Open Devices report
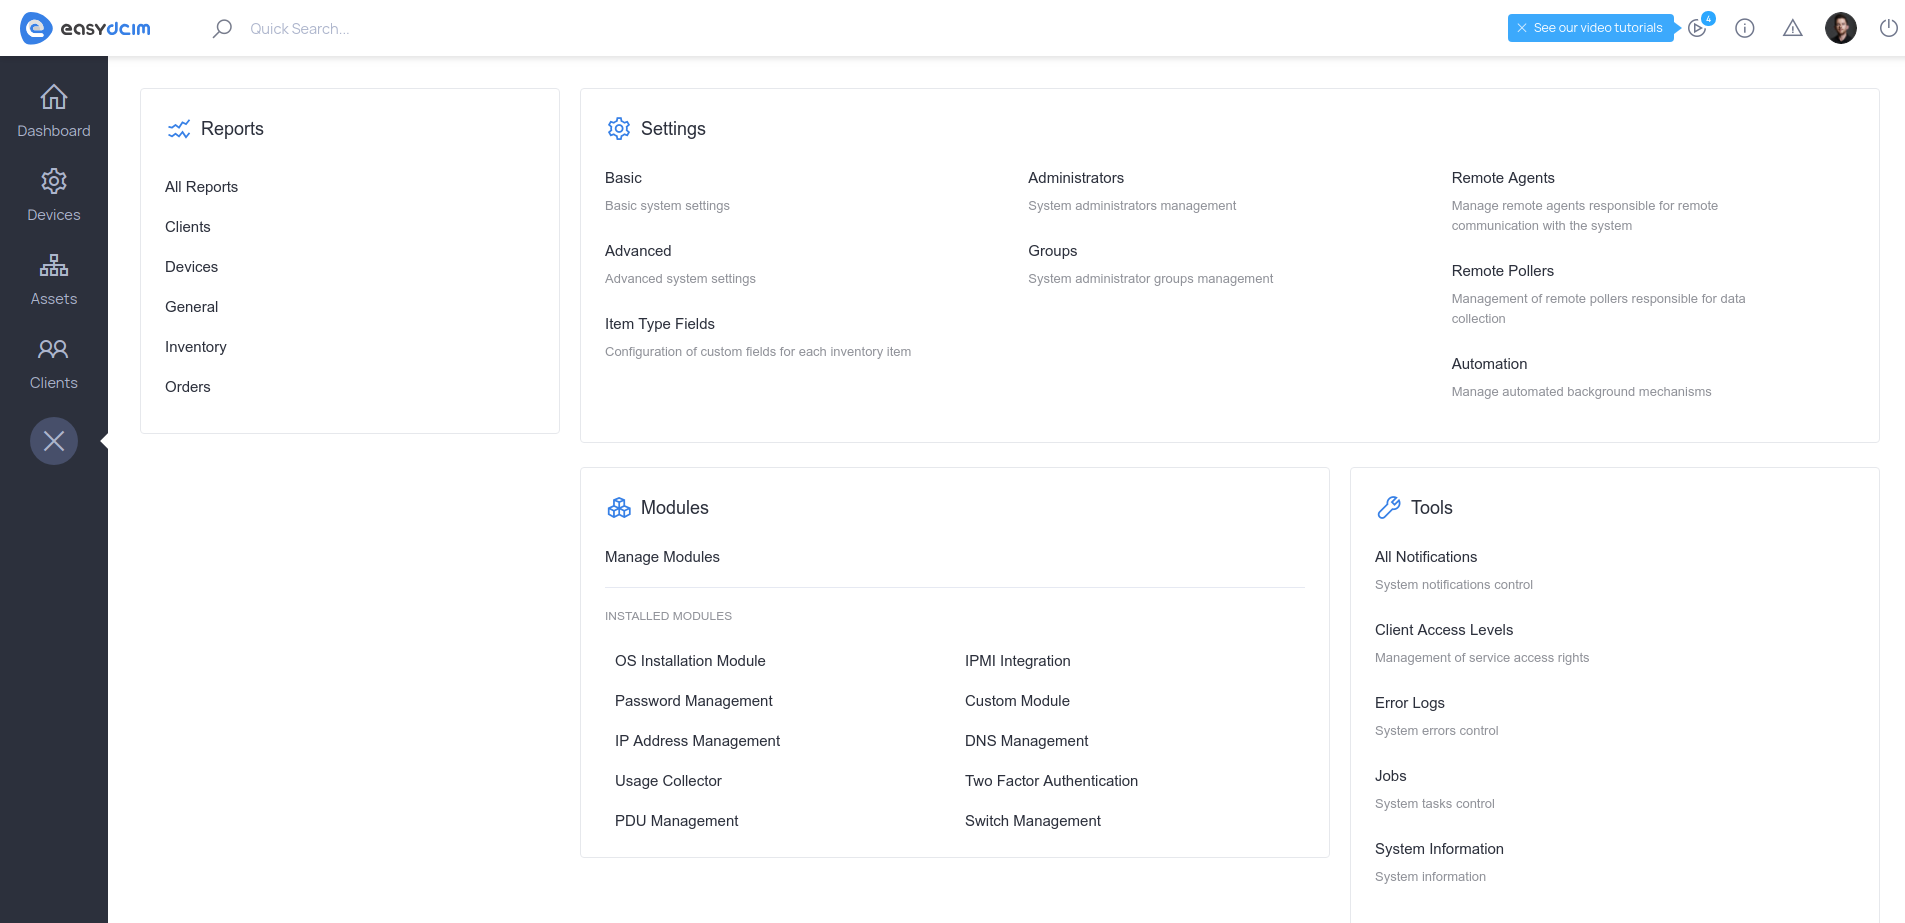Viewport: 1905px width, 923px height. (x=191, y=267)
